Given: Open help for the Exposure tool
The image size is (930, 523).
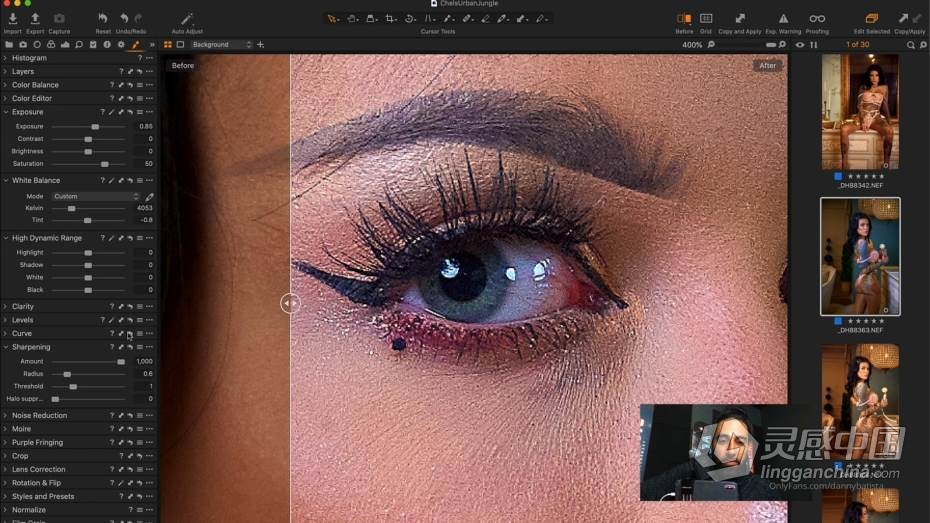Looking at the screenshot, I should (x=102, y=112).
